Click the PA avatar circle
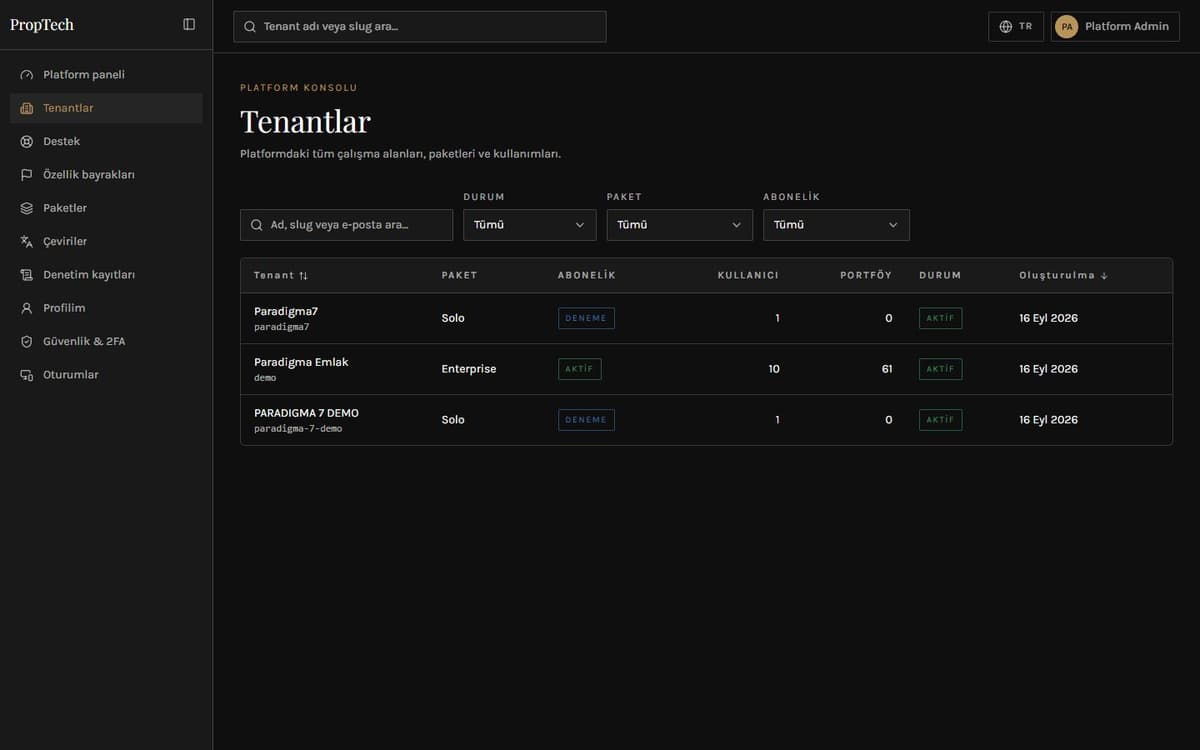 [x=1066, y=27]
